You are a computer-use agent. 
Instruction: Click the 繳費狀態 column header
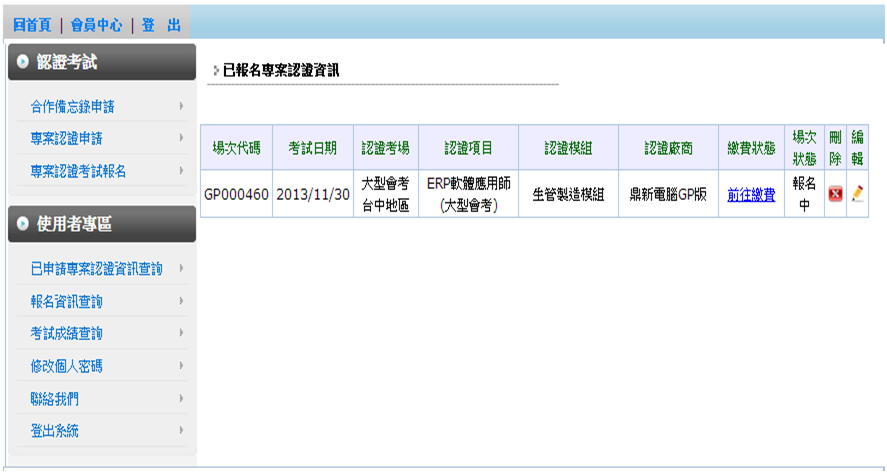pos(751,148)
